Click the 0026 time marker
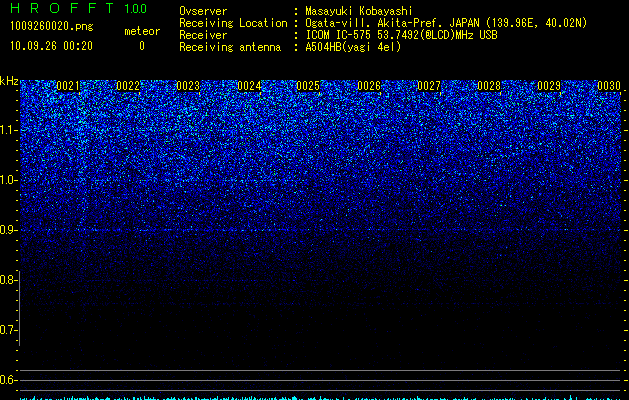 [369, 86]
